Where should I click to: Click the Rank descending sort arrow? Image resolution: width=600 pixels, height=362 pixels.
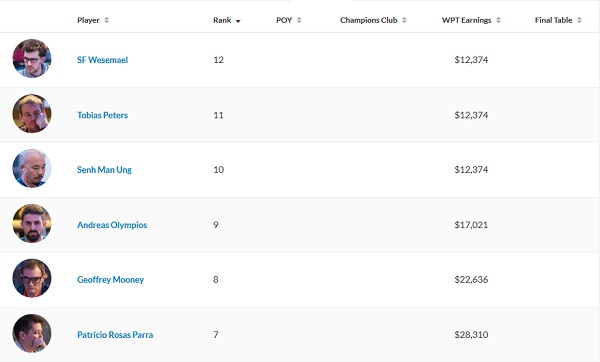pyautogui.click(x=238, y=21)
